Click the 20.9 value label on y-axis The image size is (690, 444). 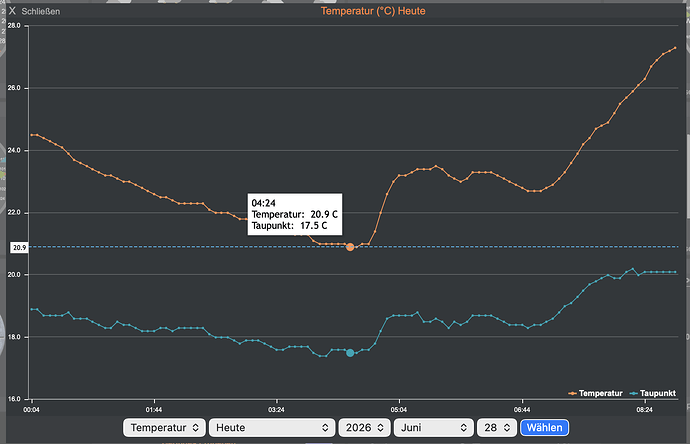tap(19, 247)
